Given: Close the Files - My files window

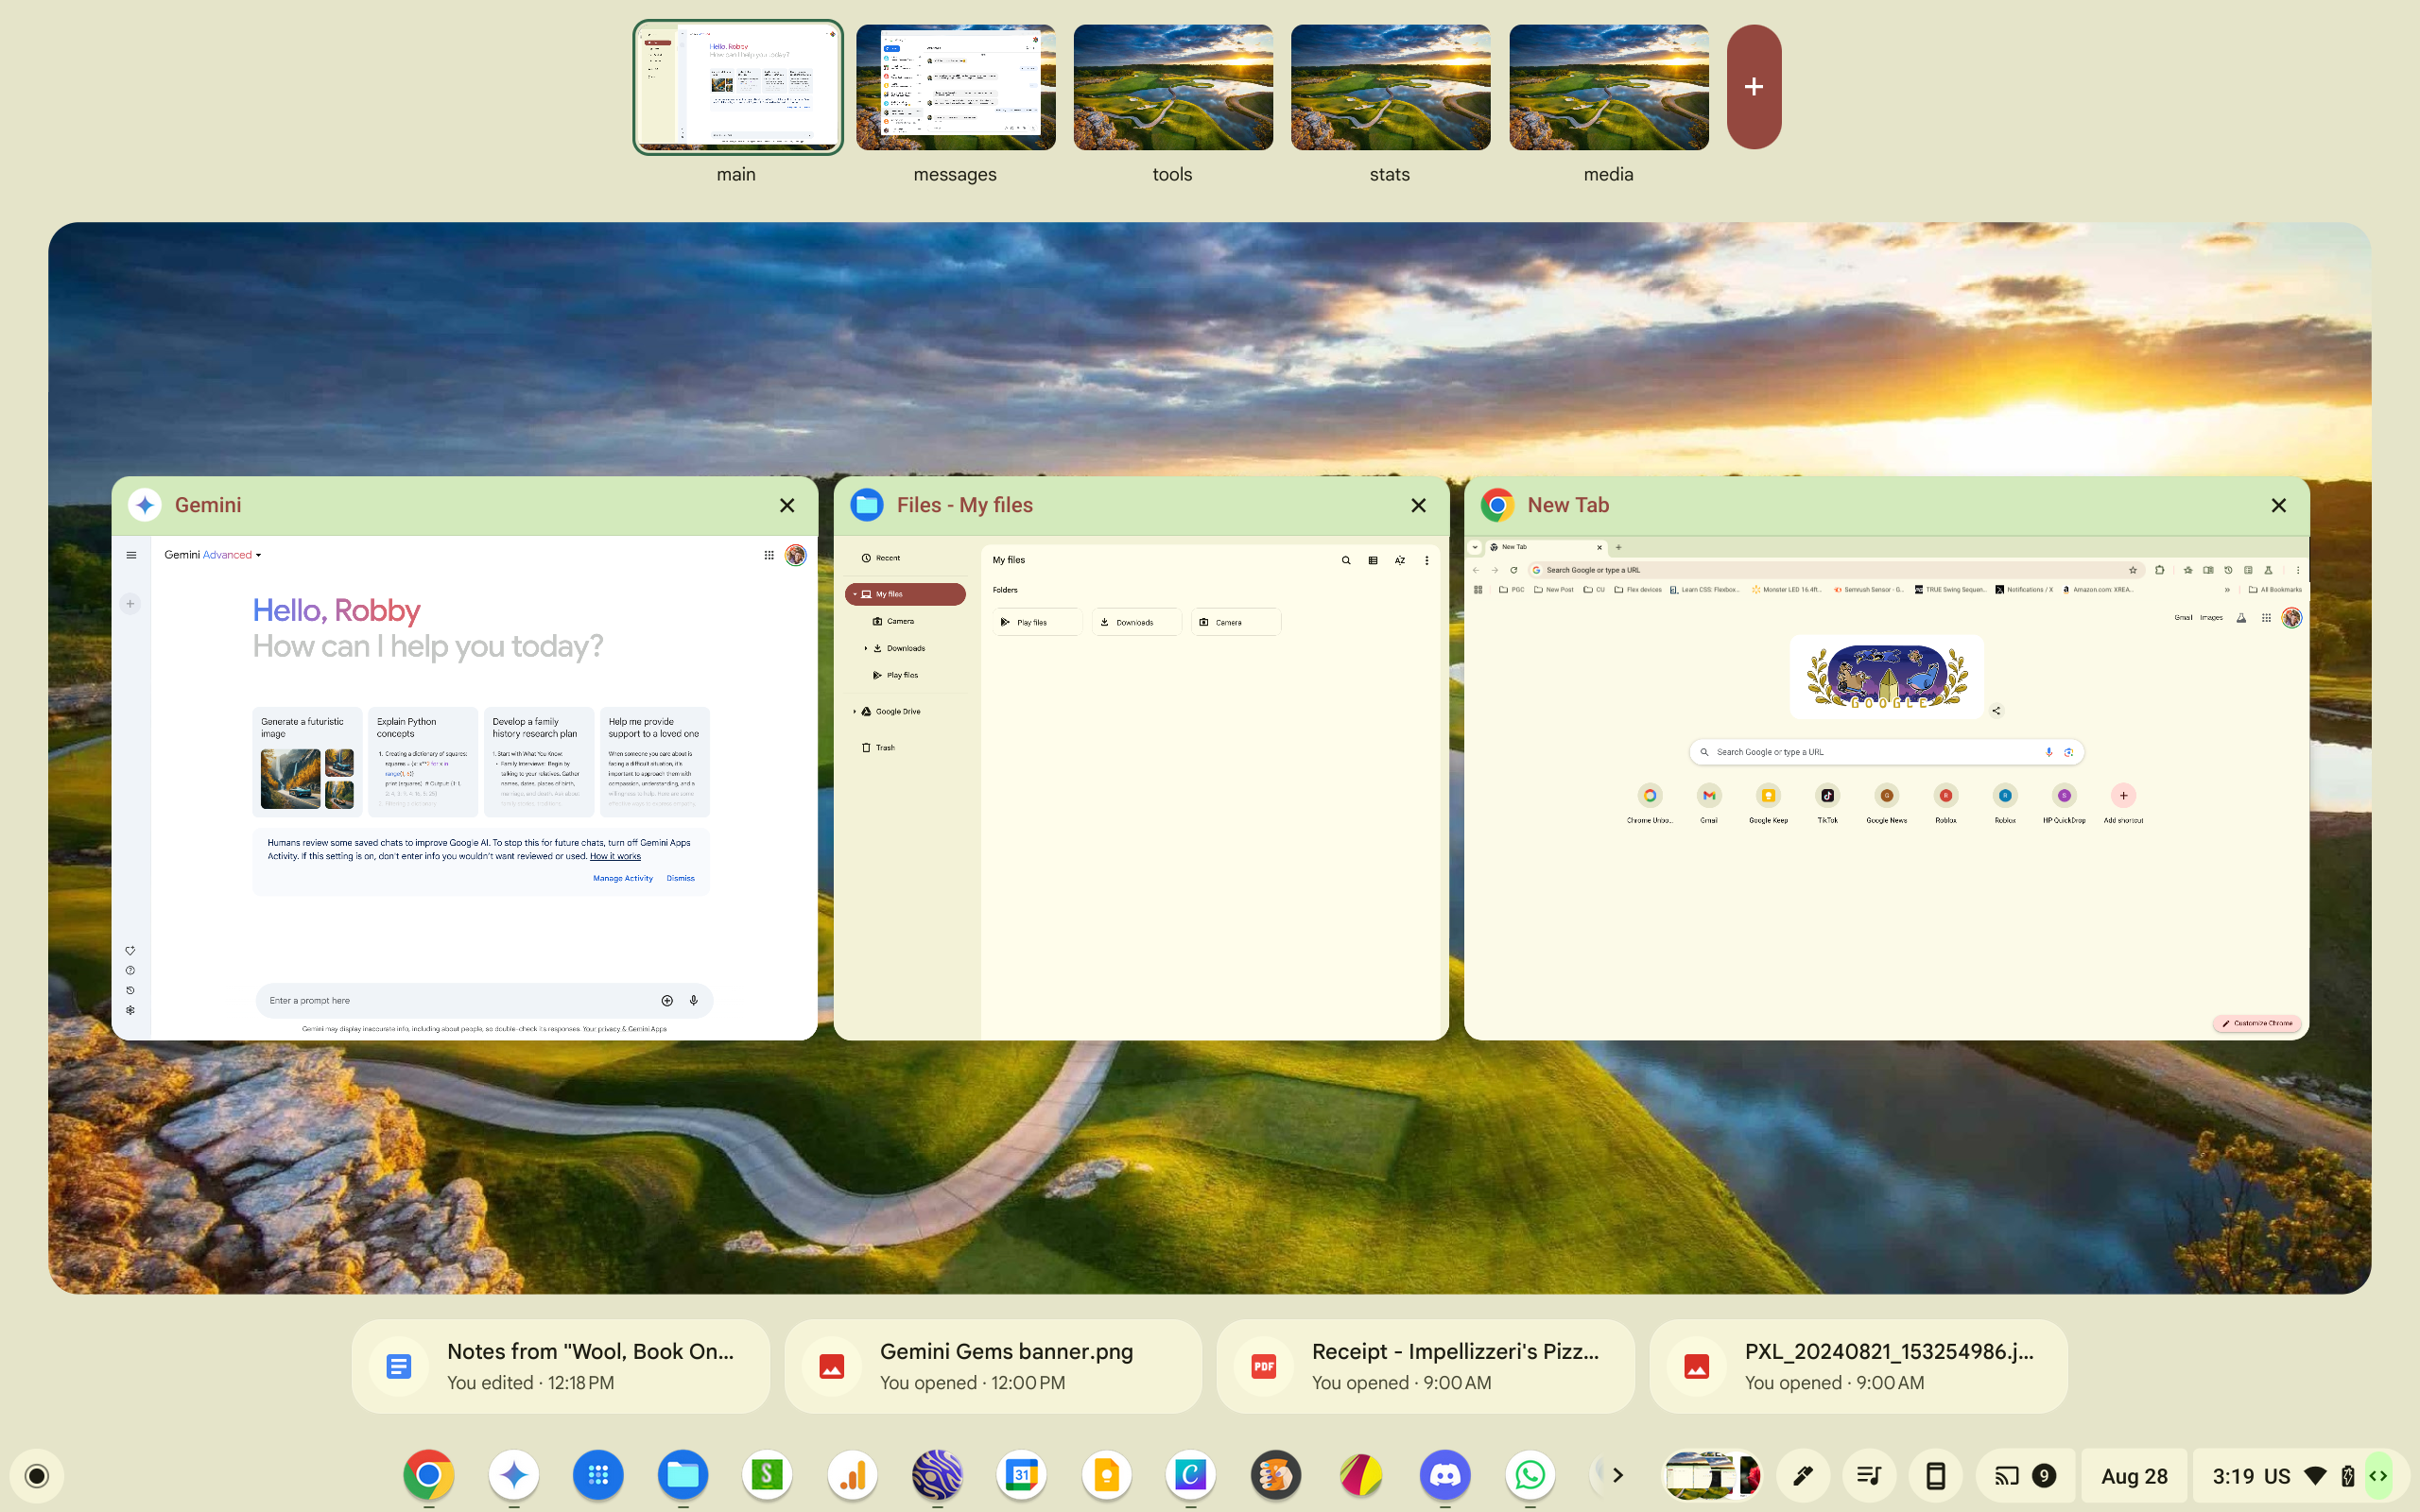Looking at the screenshot, I should tap(1418, 505).
